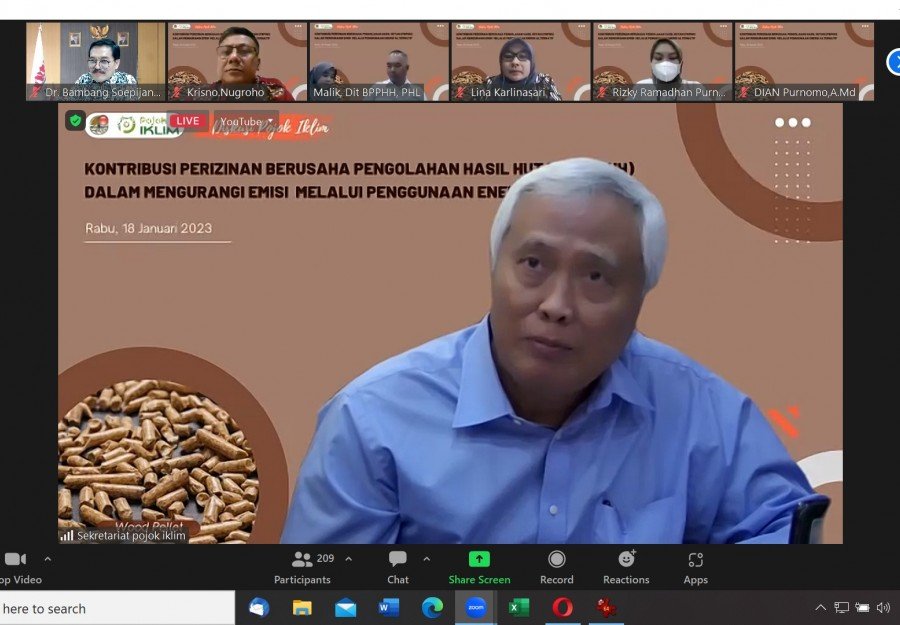Open volume control in system tray
Screen dimensions: 900x625
[x=883, y=607]
